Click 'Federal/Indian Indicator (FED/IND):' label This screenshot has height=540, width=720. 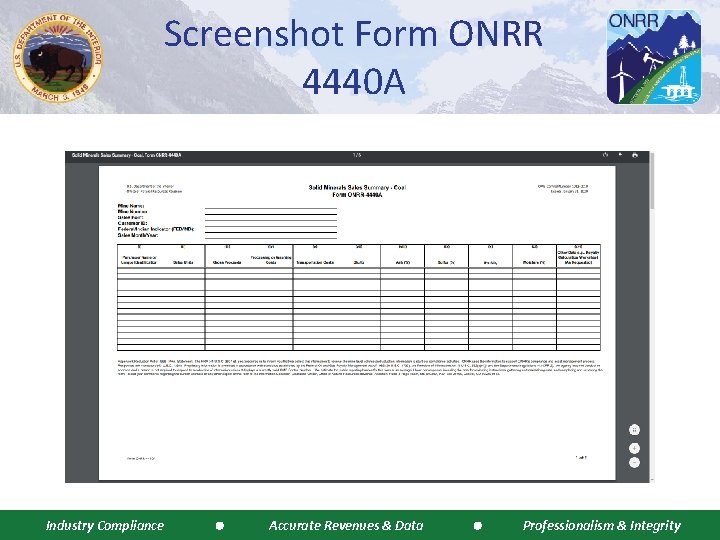[156, 229]
